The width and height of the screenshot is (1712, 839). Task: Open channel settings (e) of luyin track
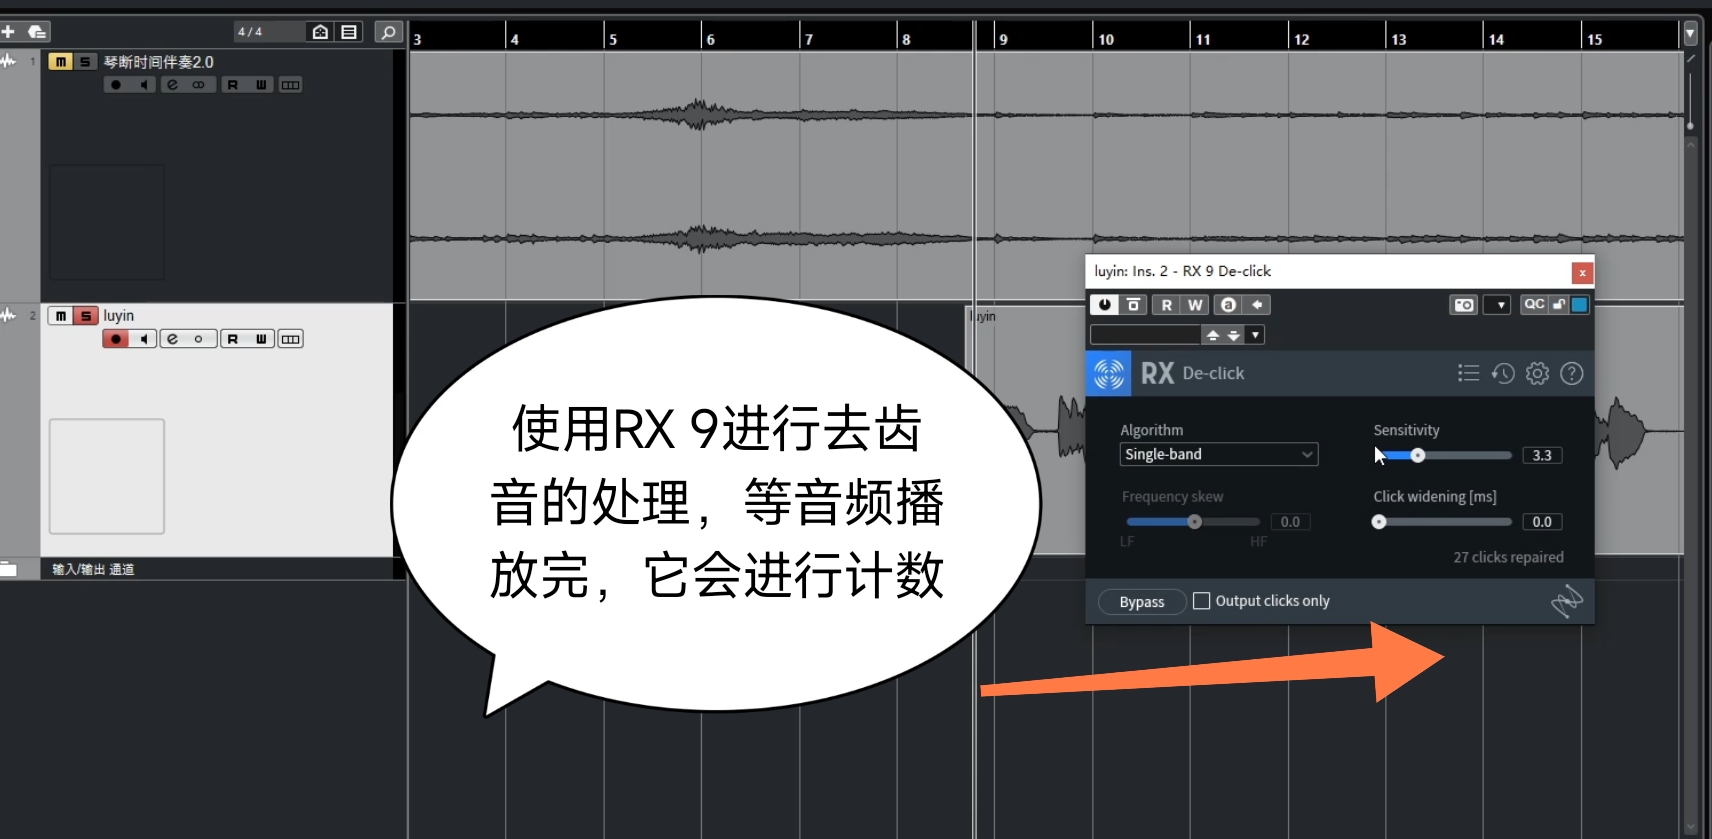tap(172, 339)
